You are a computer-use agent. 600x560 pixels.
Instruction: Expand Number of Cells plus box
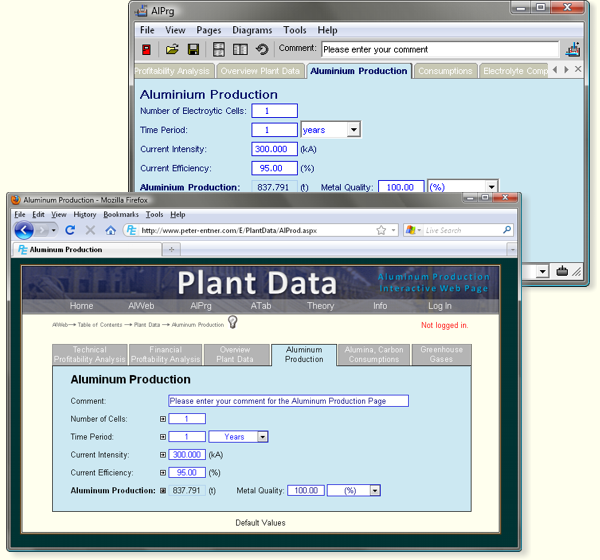(x=163, y=419)
